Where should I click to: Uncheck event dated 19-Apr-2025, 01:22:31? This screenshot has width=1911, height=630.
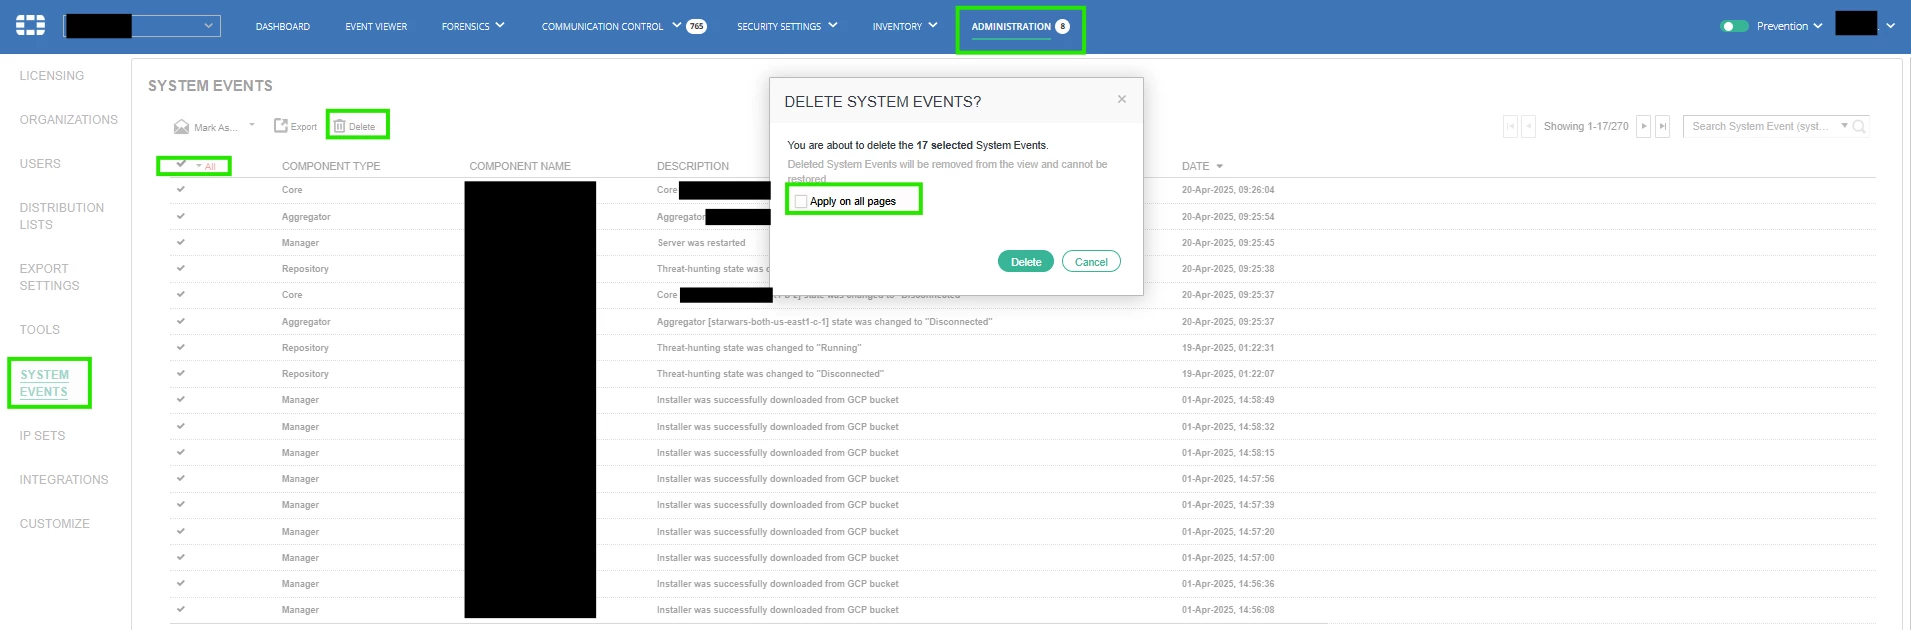181,347
